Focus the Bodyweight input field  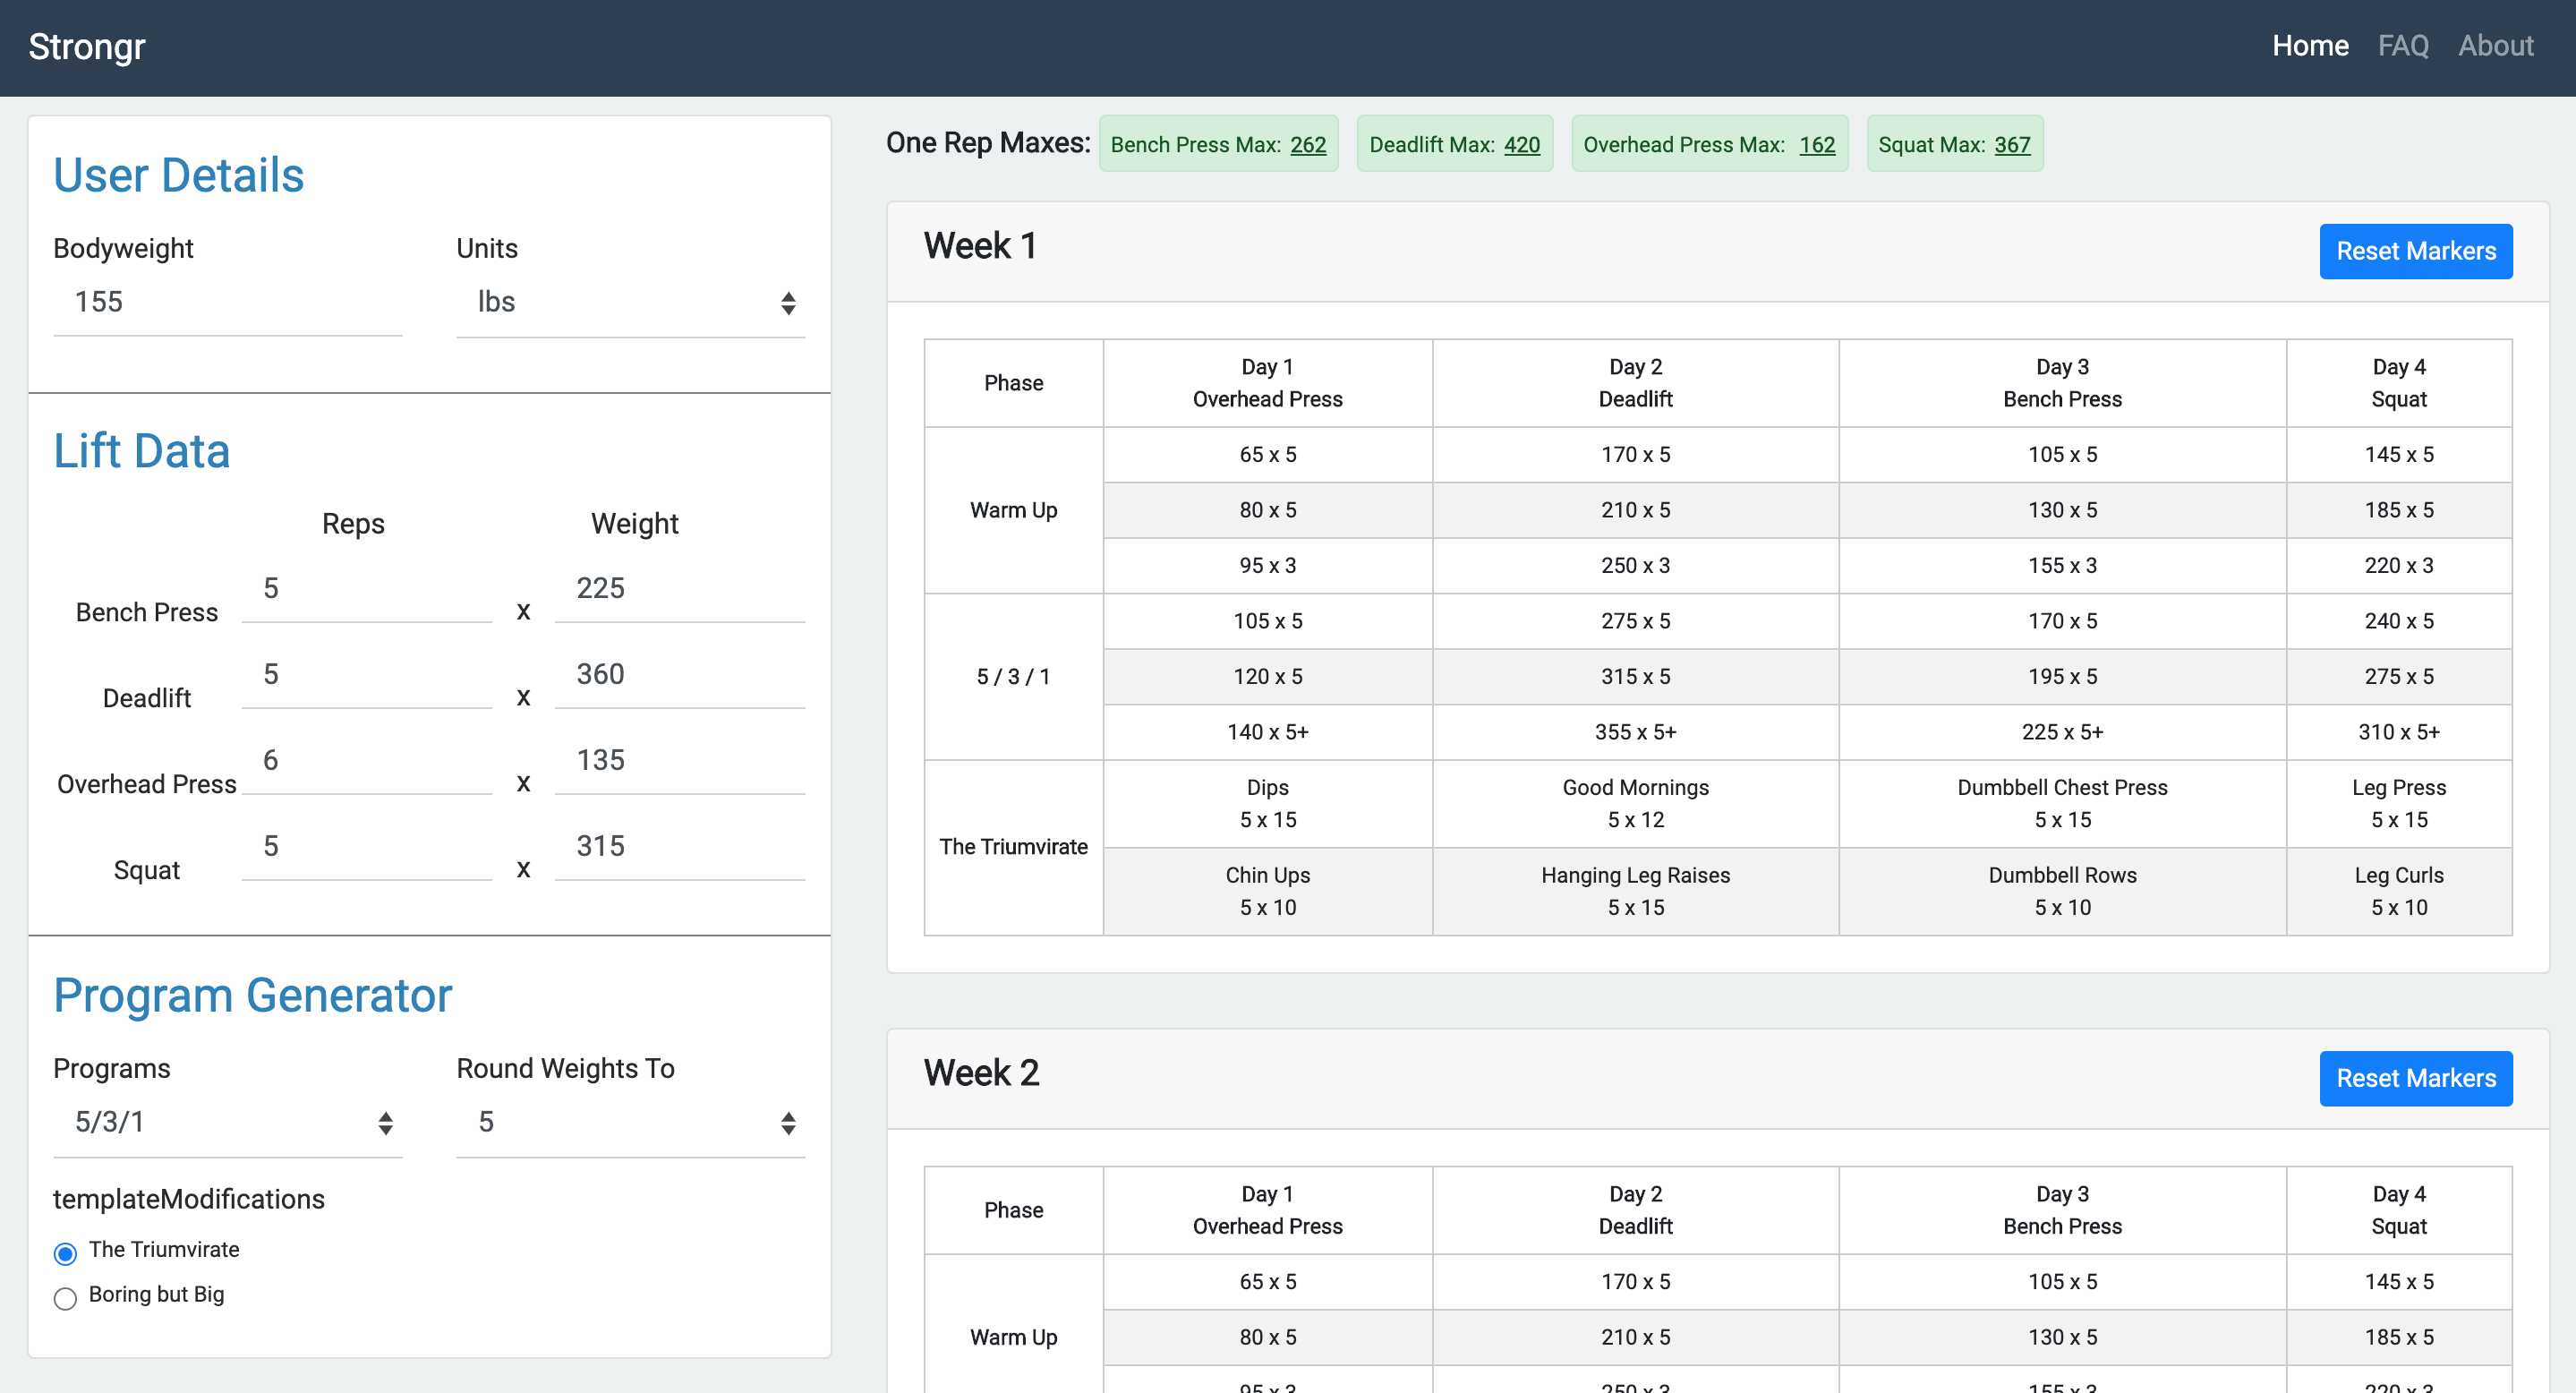click(227, 302)
